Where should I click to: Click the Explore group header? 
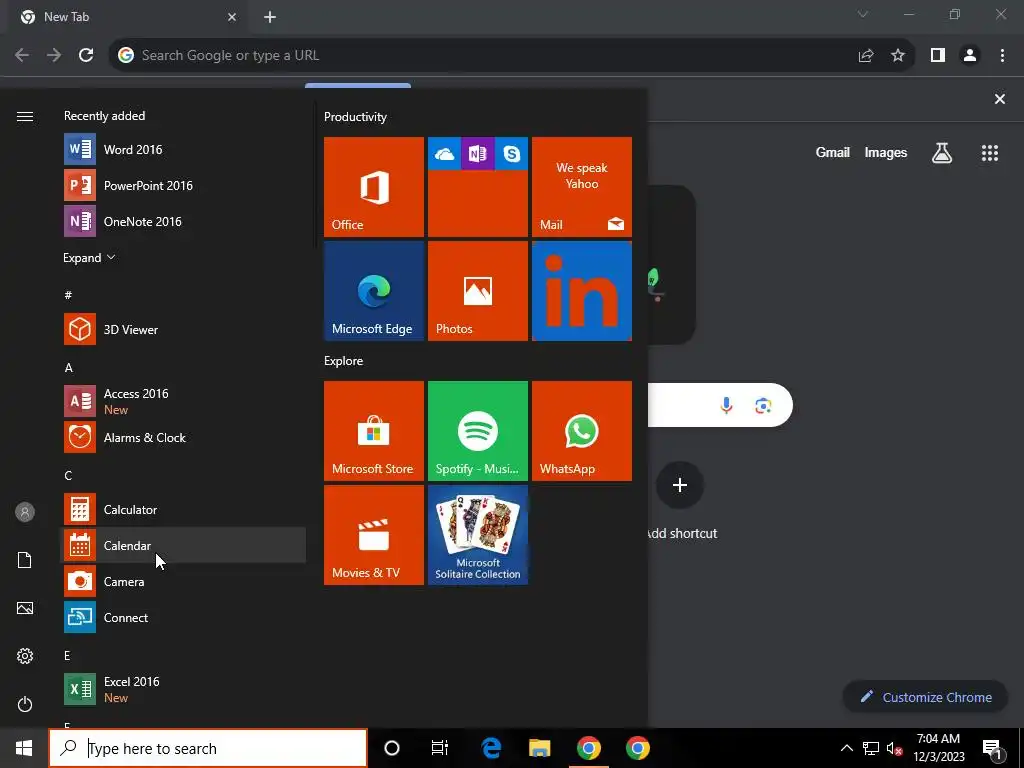(x=344, y=361)
